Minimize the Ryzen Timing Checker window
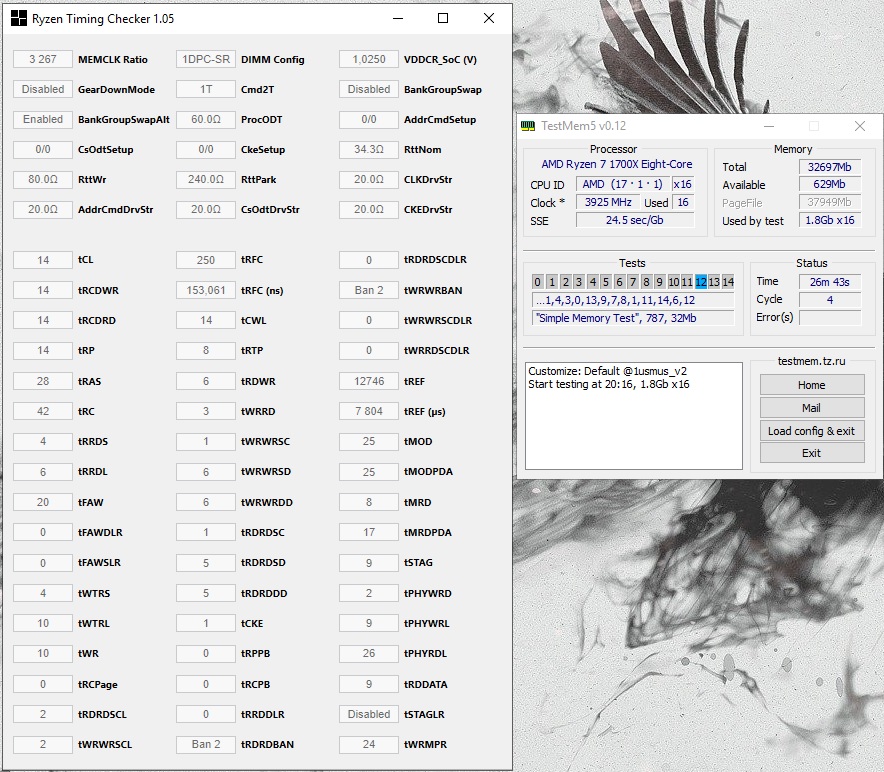The width and height of the screenshot is (884, 772). tap(398, 19)
